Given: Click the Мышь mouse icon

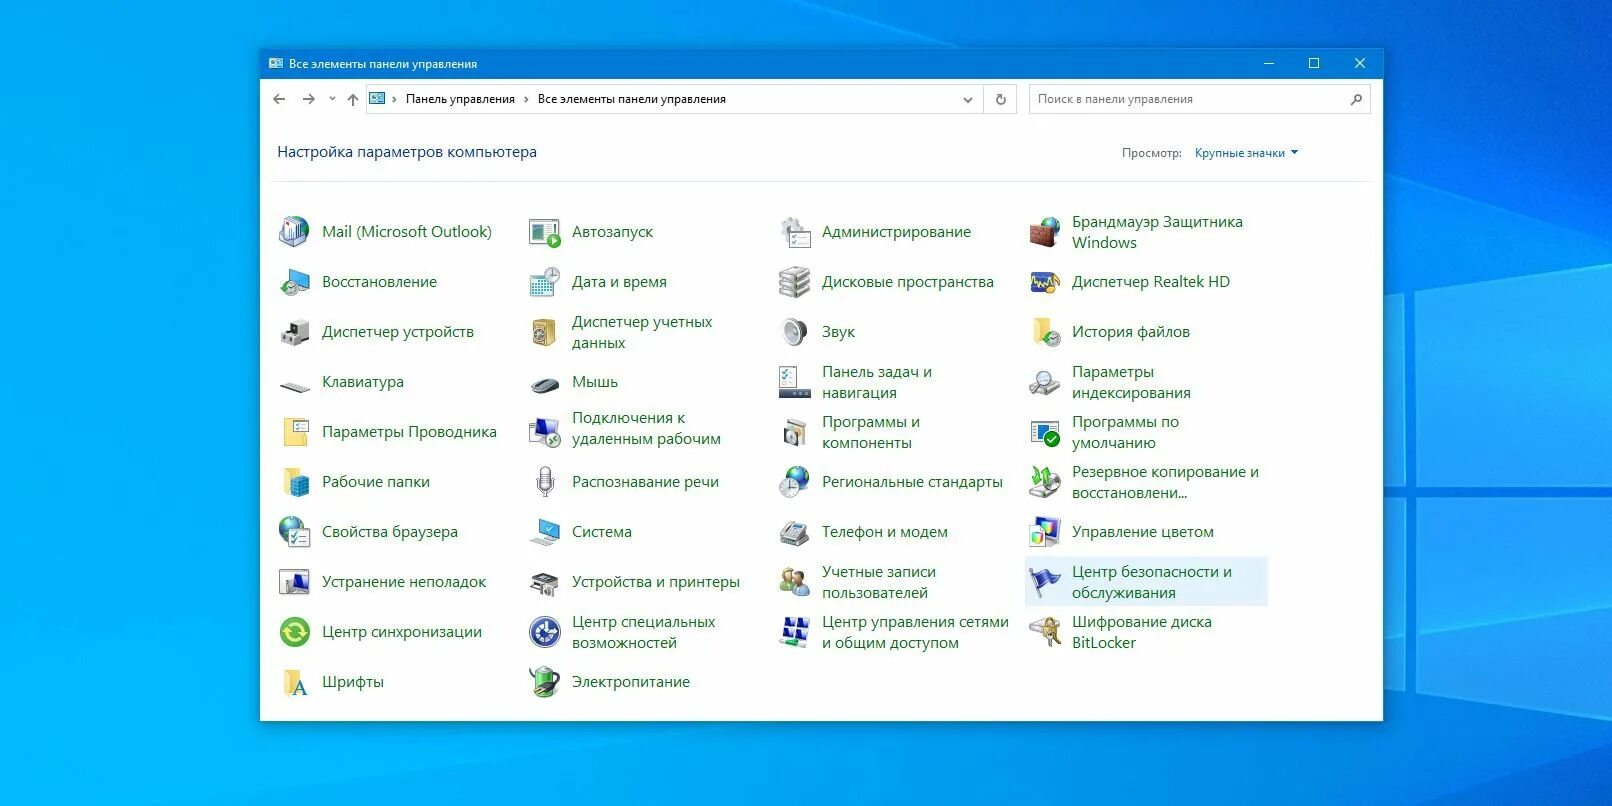Looking at the screenshot, I should click(544, 384).
